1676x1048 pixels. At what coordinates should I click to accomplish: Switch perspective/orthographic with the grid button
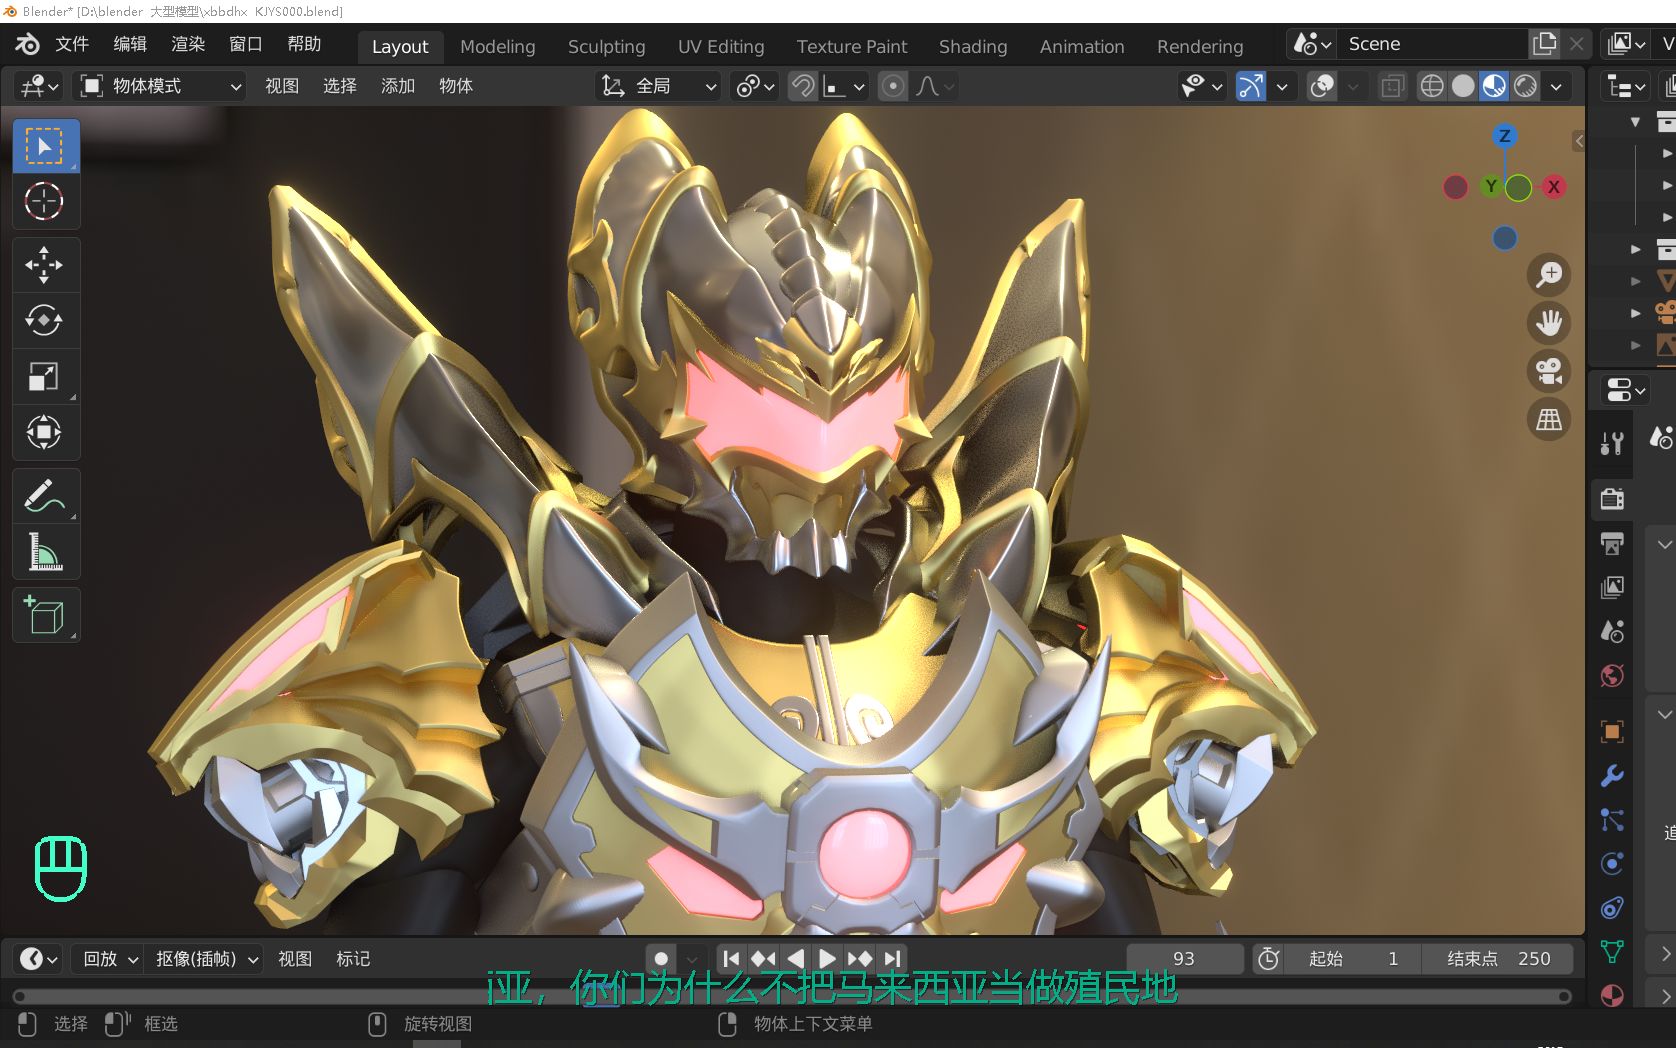point(1549,419)
